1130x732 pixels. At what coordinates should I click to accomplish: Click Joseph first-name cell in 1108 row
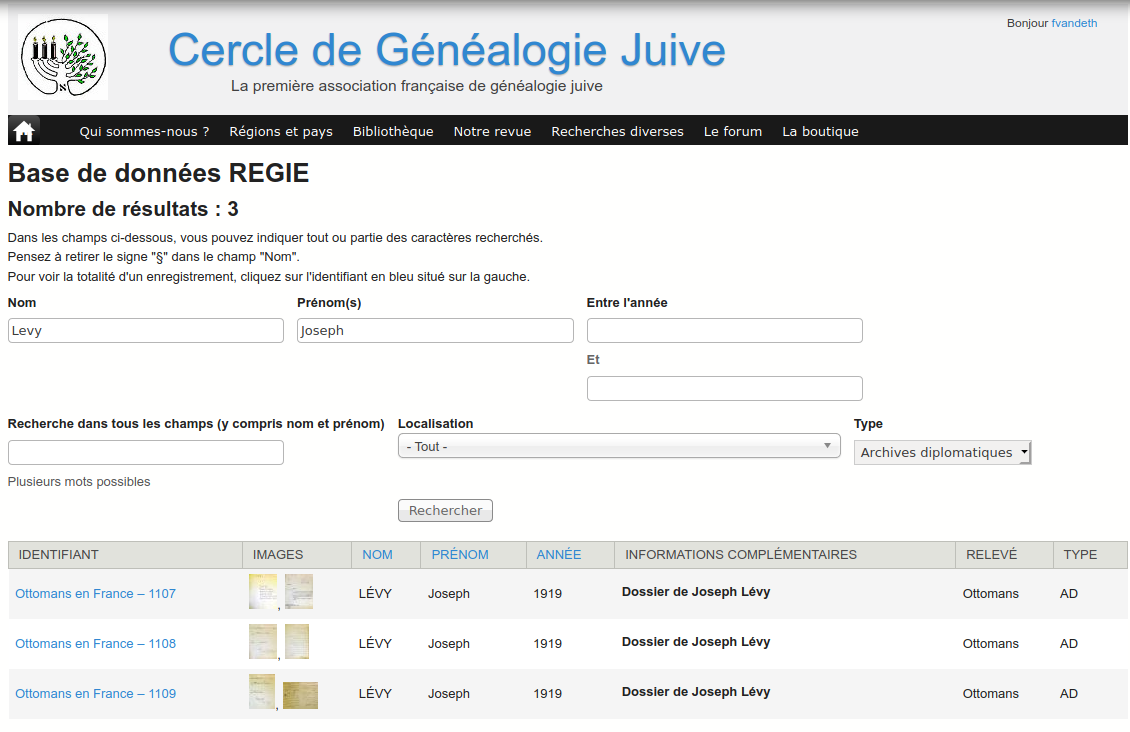click(449, 643)
